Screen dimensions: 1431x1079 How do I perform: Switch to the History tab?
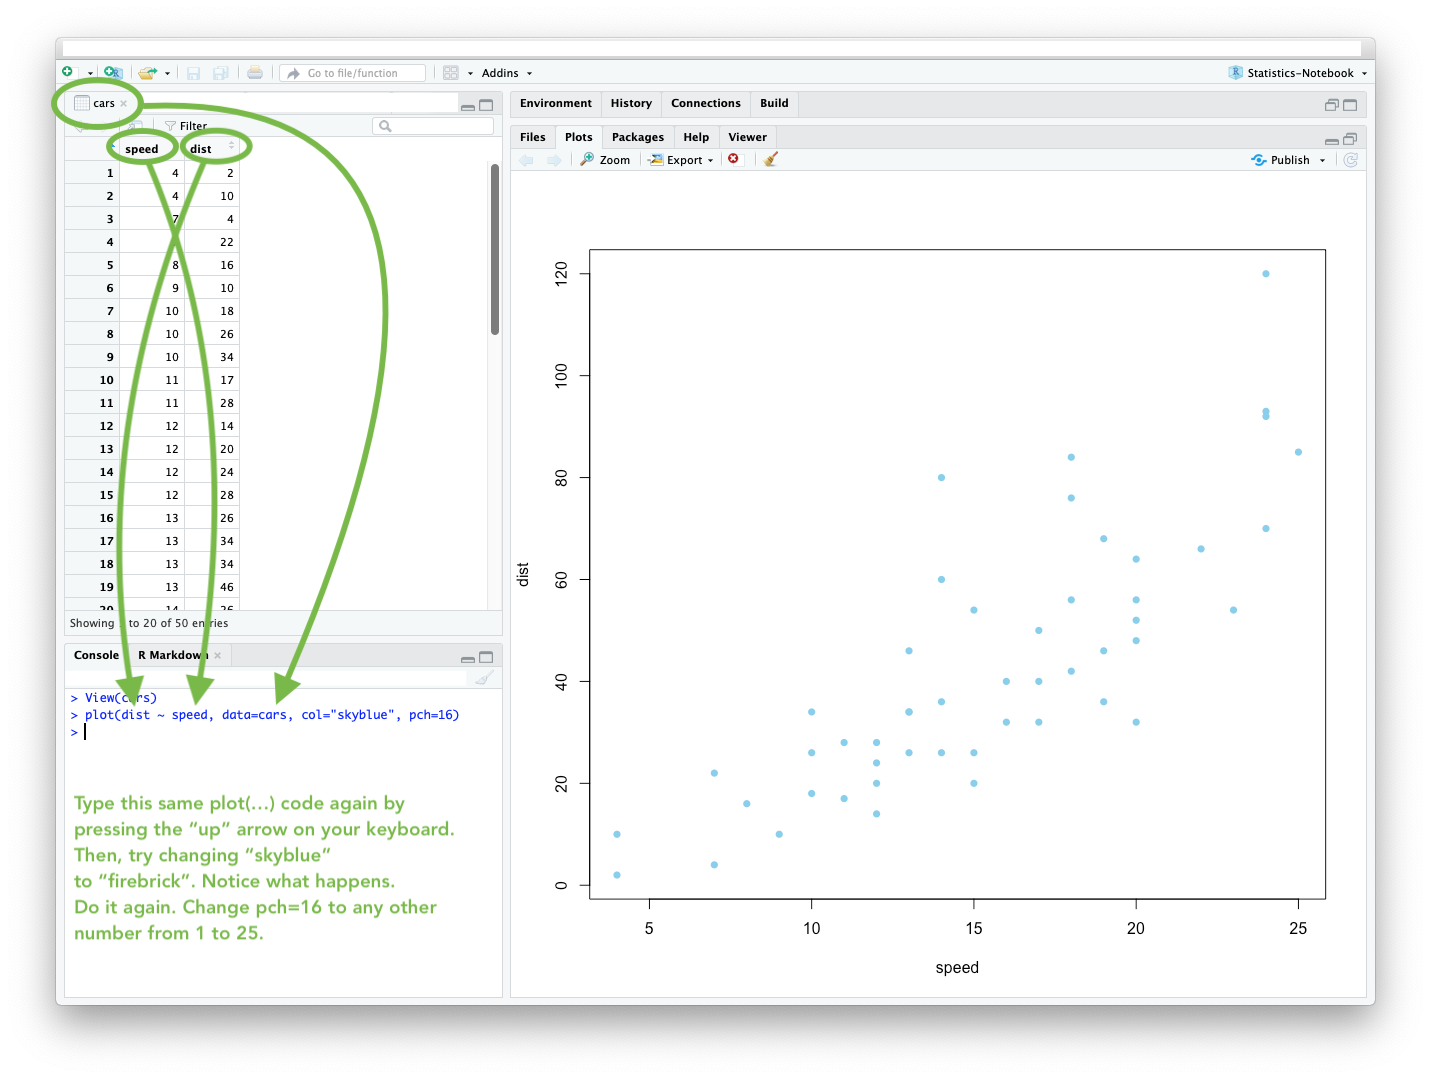tap(631, 103)
